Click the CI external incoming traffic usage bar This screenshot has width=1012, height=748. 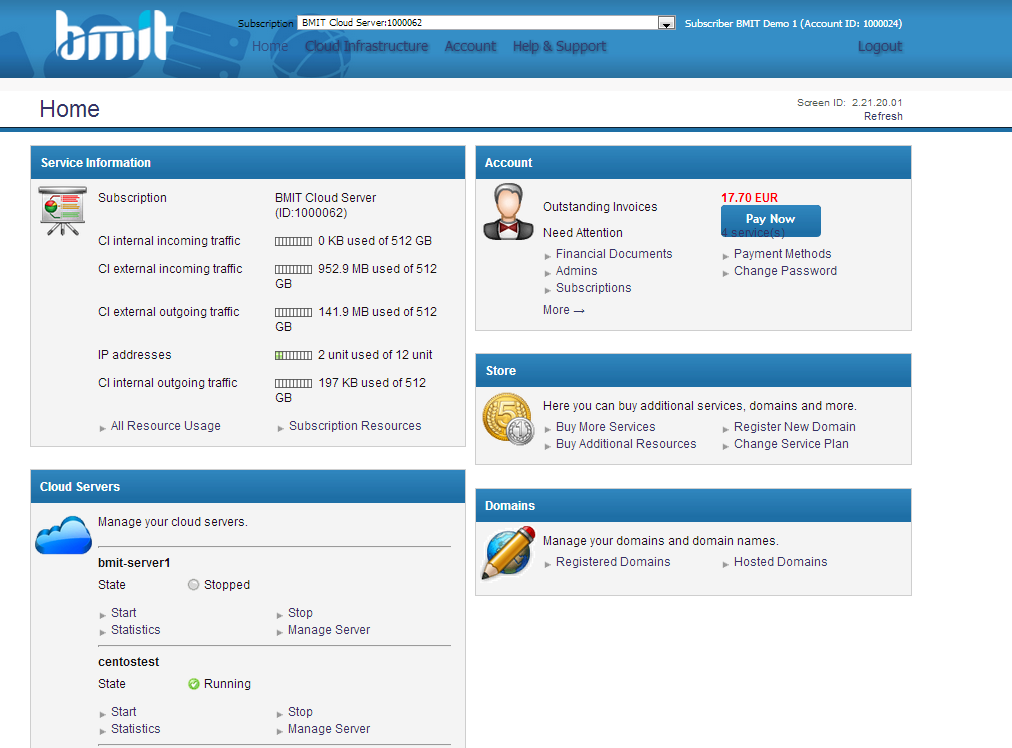coord(294,269)
